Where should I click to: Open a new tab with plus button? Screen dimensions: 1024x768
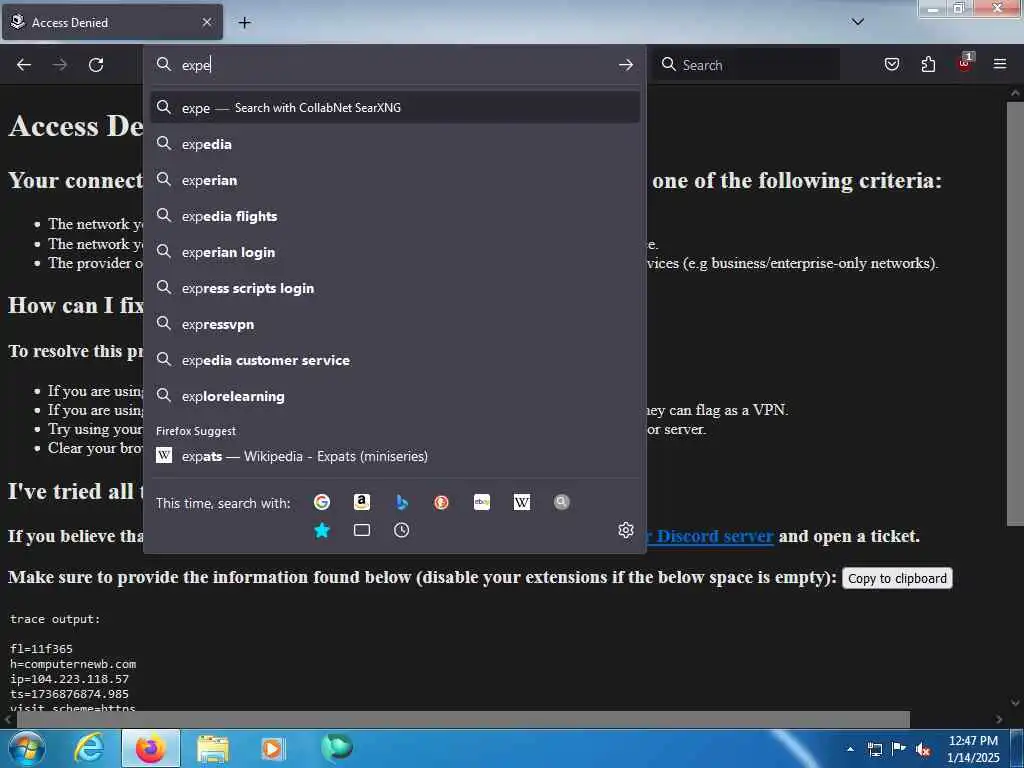coord(244,23)
